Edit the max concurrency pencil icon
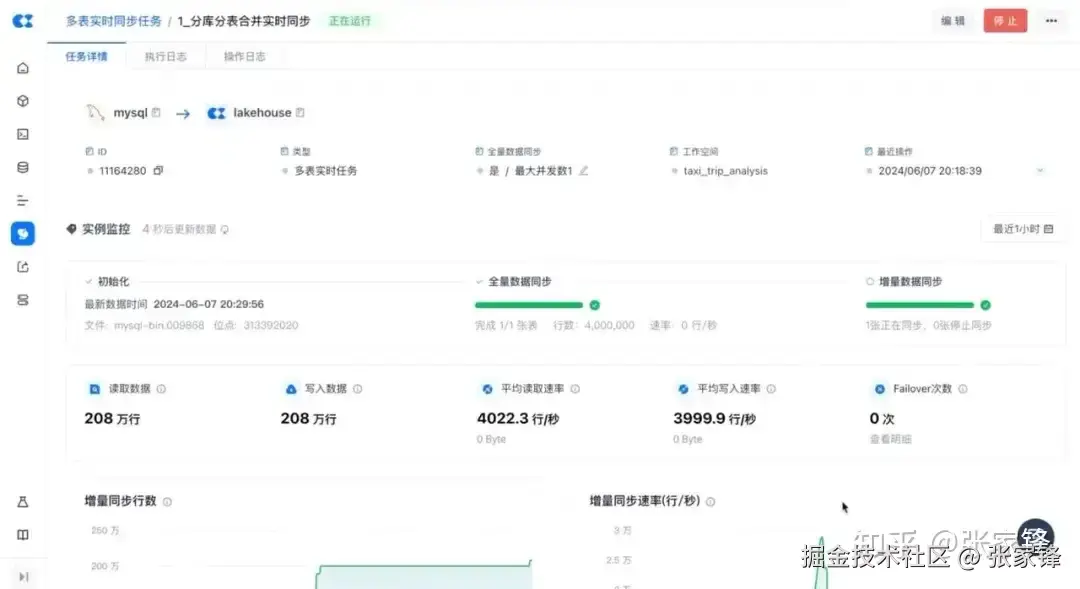 coord(583,170)
